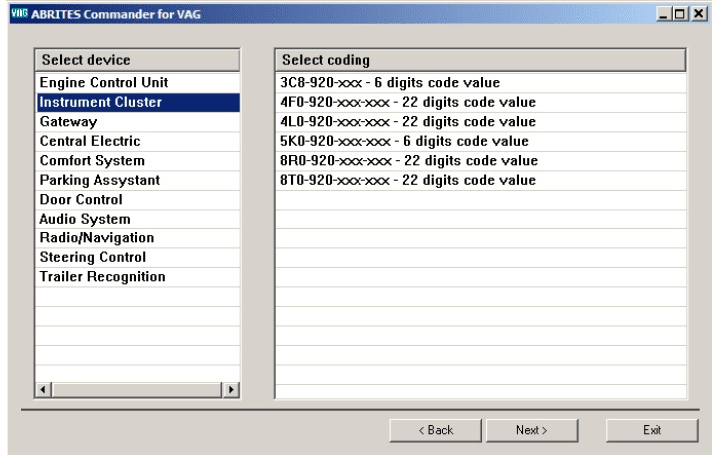This screenshot has width=719, height=455.
Task: Select Comfort System in device list
Action: coord(92,160)
